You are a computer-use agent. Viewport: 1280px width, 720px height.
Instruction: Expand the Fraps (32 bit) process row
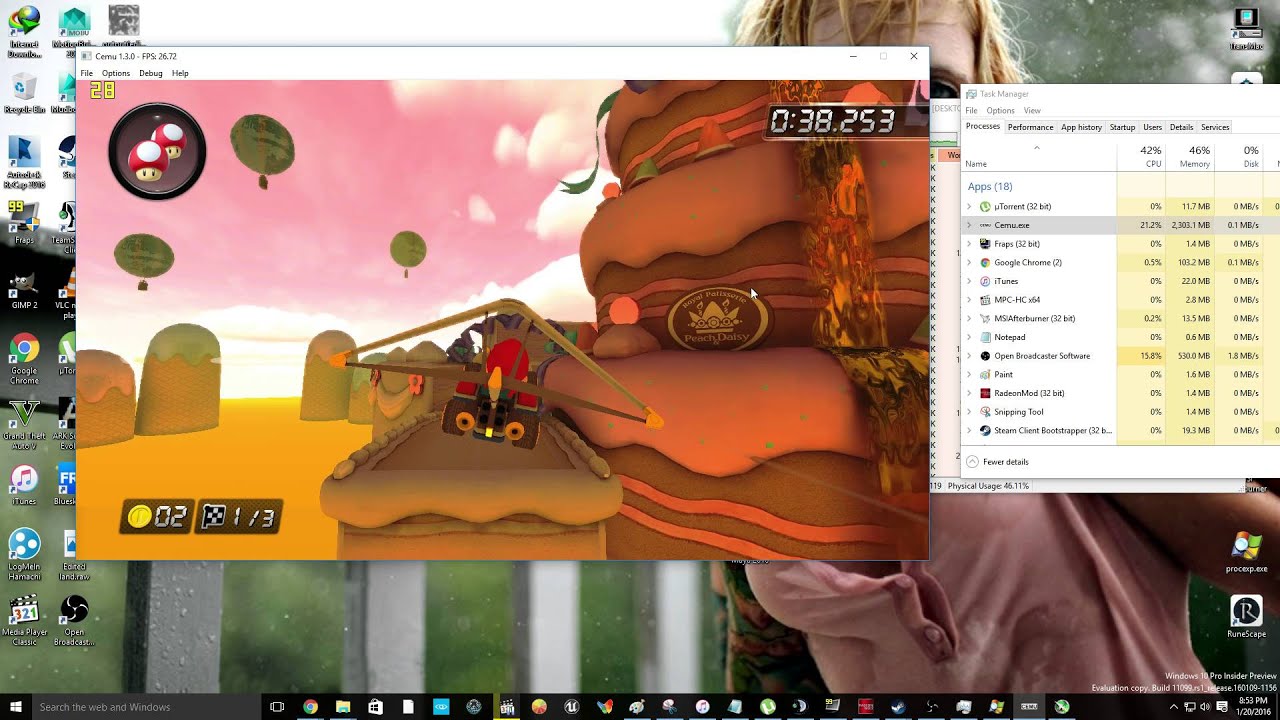tap(969, 244)
